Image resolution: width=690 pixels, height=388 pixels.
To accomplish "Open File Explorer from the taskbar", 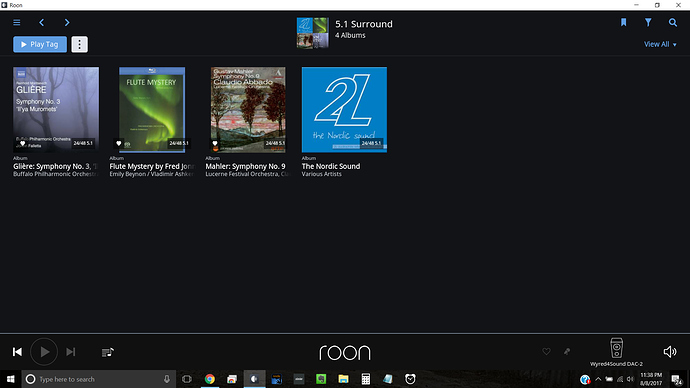I will (343, 379).
